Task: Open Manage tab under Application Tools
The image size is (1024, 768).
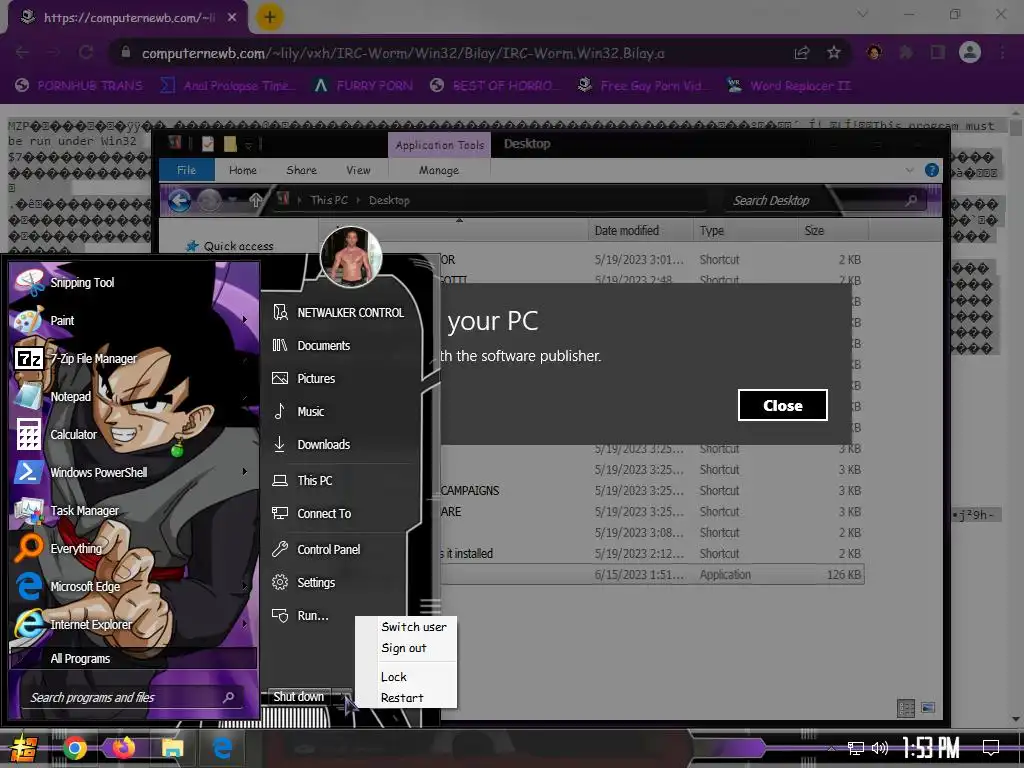Action: pyautogui.click(x=439, y=170)
